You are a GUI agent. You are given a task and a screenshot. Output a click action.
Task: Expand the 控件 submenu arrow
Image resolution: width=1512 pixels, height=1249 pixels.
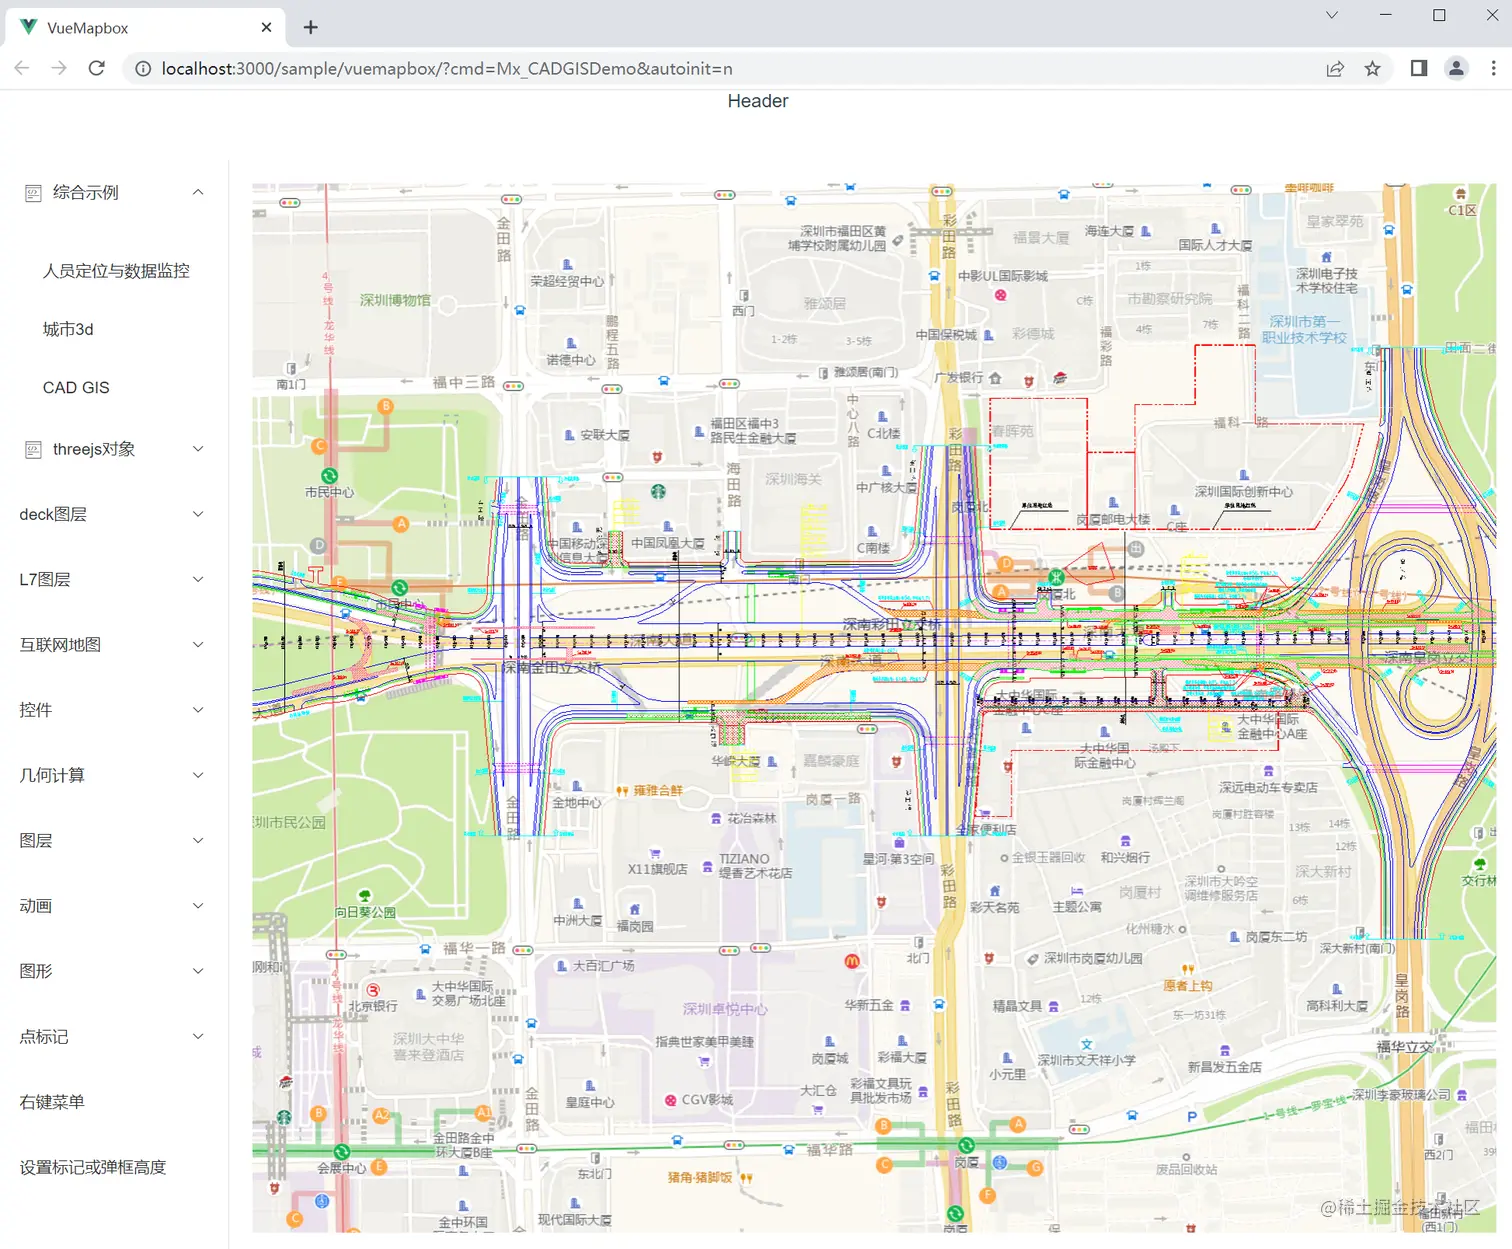point(198,710)
